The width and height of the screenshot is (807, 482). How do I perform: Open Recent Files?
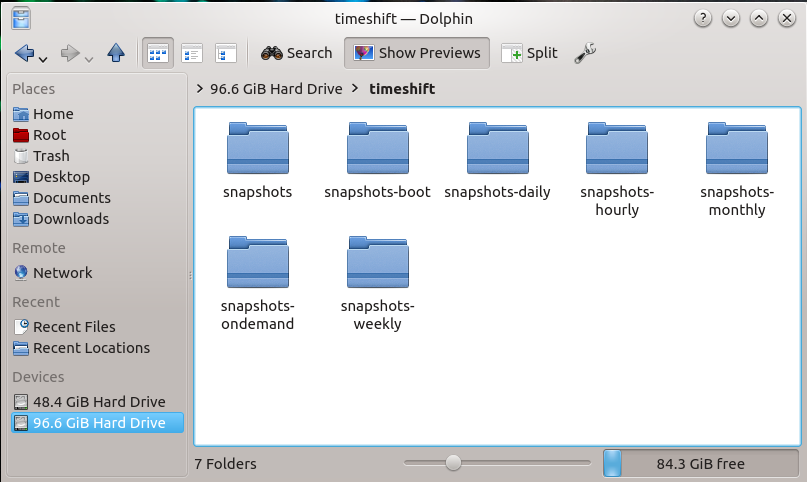coord(97,327)
